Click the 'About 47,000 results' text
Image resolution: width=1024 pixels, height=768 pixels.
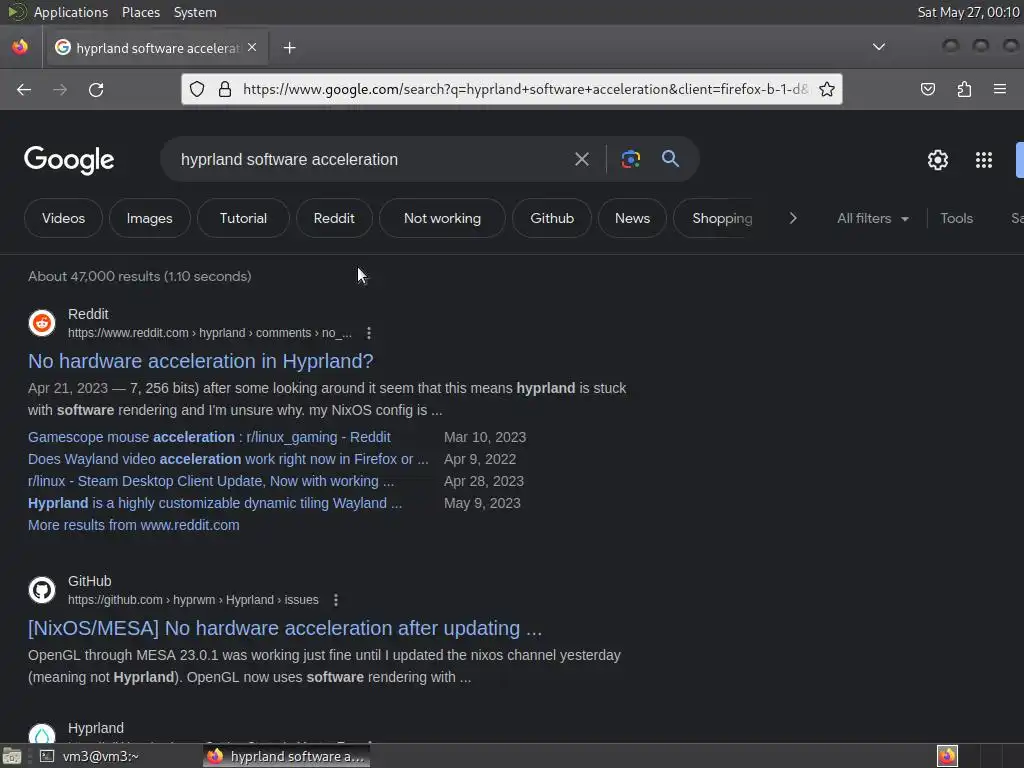pyautogui.click(x=140, y=276)
